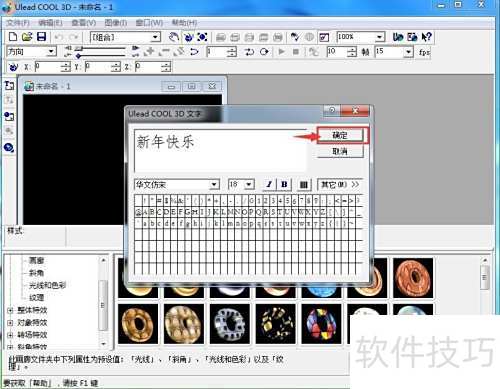Choose the copper wood-grain ring thumbnail
Image resolution: width=500 pixels, height=389 pixels.
click(x=413, y=278)
